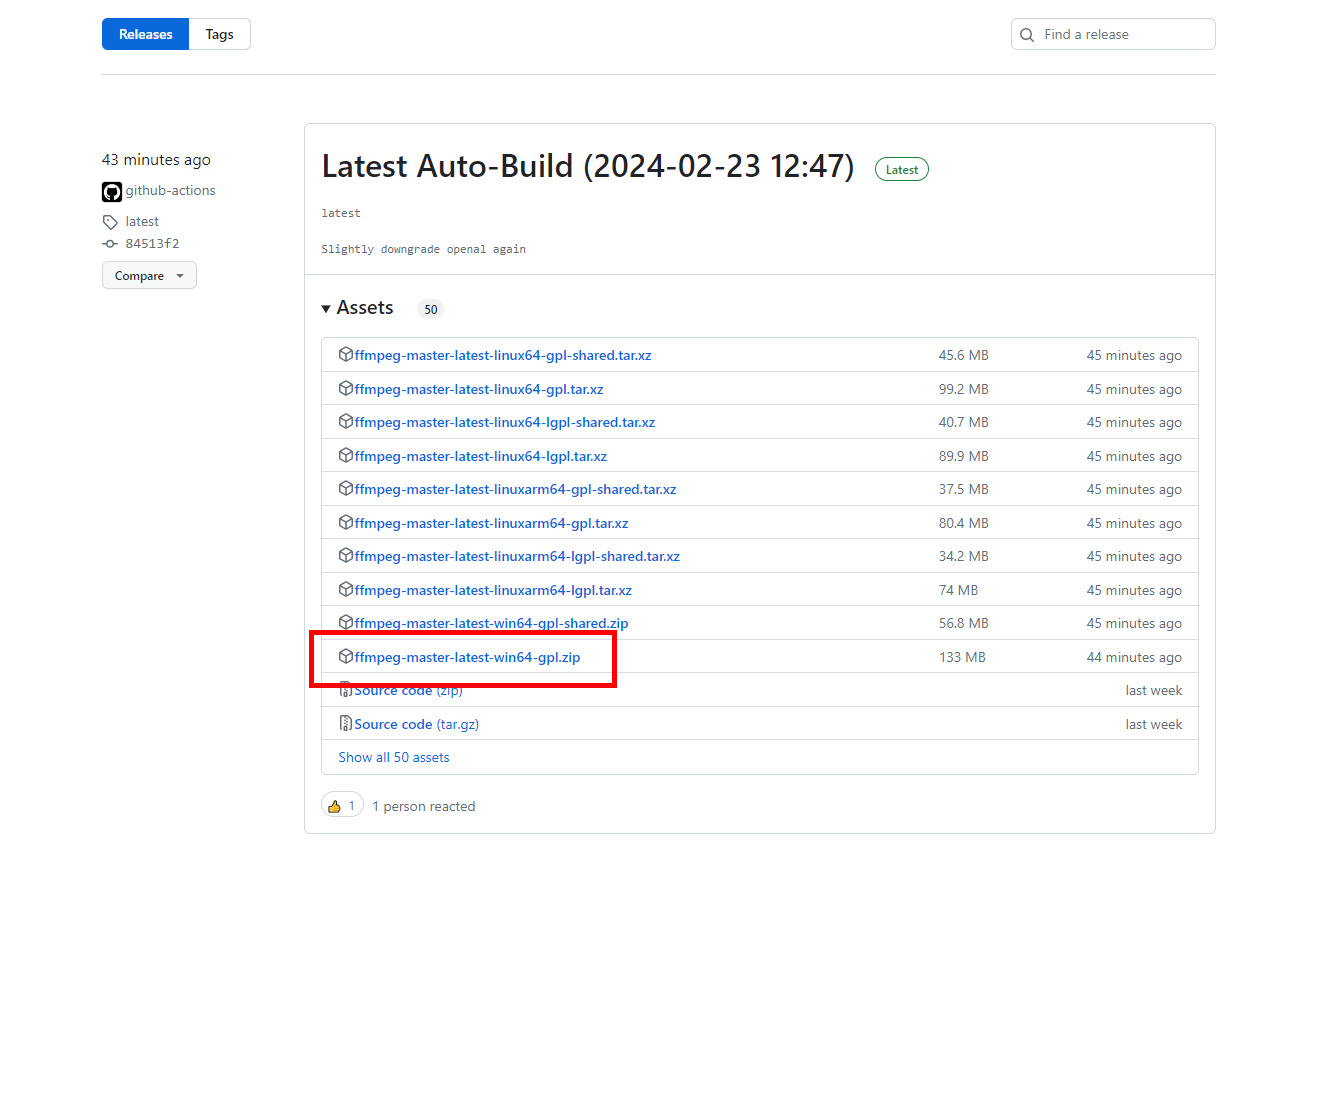
Task: Click the 133 MB size value
Action: [962, 657]
